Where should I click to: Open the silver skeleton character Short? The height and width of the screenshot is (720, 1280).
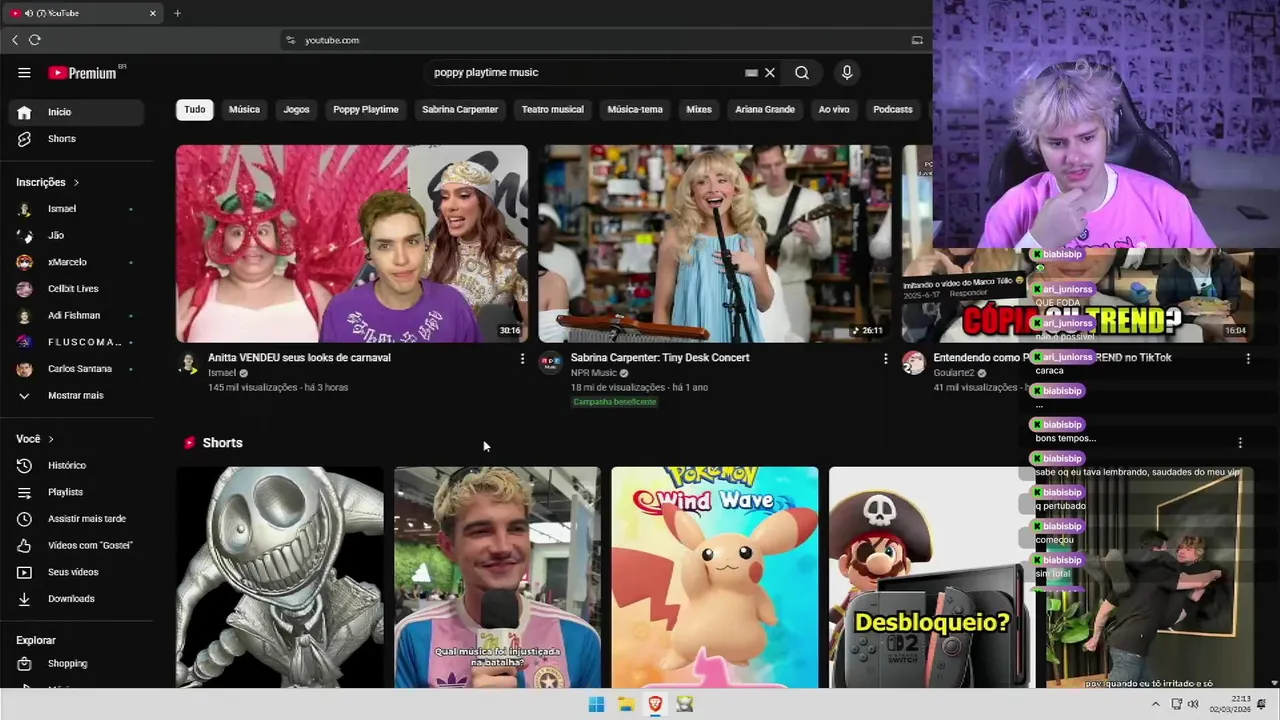tap(280, 577)
